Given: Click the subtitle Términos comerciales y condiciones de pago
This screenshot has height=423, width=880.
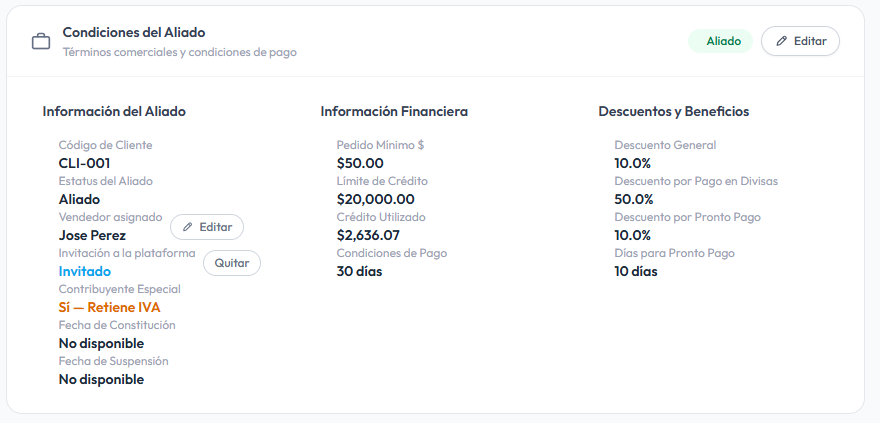Looking at the screenshot, I should point(180,52).
